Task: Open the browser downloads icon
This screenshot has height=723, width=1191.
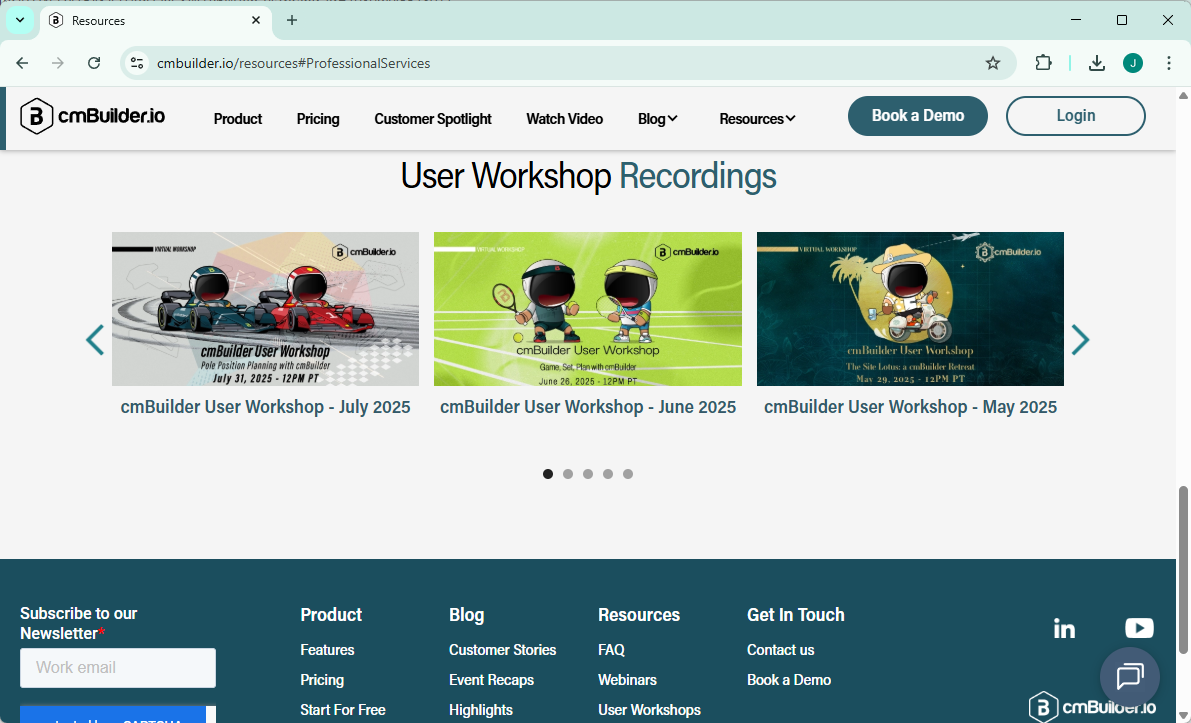Action: pos(1096,63)
